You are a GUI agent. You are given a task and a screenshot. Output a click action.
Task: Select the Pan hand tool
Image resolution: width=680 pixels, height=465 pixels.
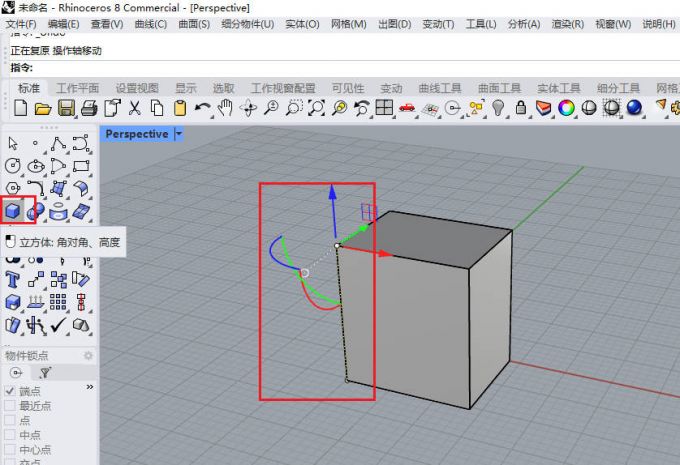pos(225,108)
